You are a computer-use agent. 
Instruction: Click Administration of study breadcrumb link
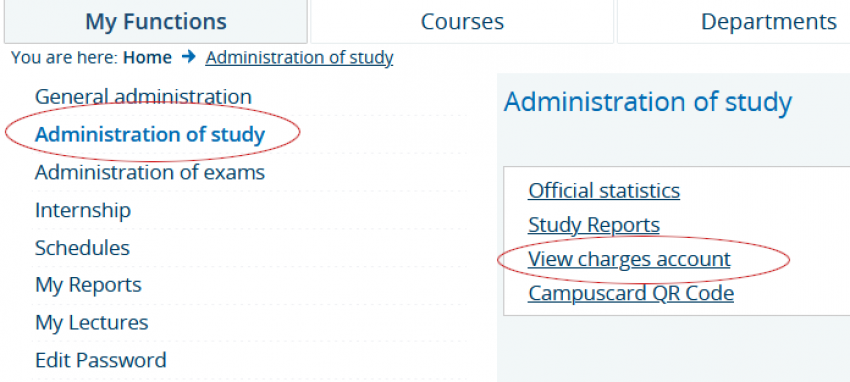pyautogui.click(x=299, y=57)
